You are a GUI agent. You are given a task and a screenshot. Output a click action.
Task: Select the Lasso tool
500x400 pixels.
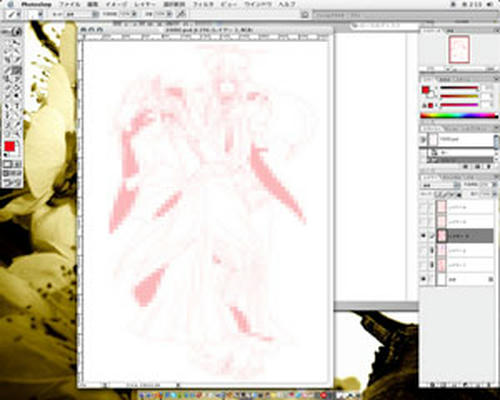tap(7, 51)
